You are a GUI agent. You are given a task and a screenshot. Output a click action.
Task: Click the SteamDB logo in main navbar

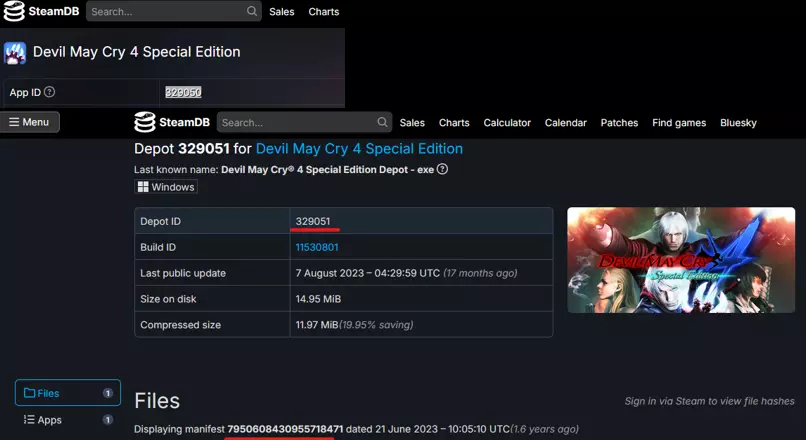(x=172, y=122)
